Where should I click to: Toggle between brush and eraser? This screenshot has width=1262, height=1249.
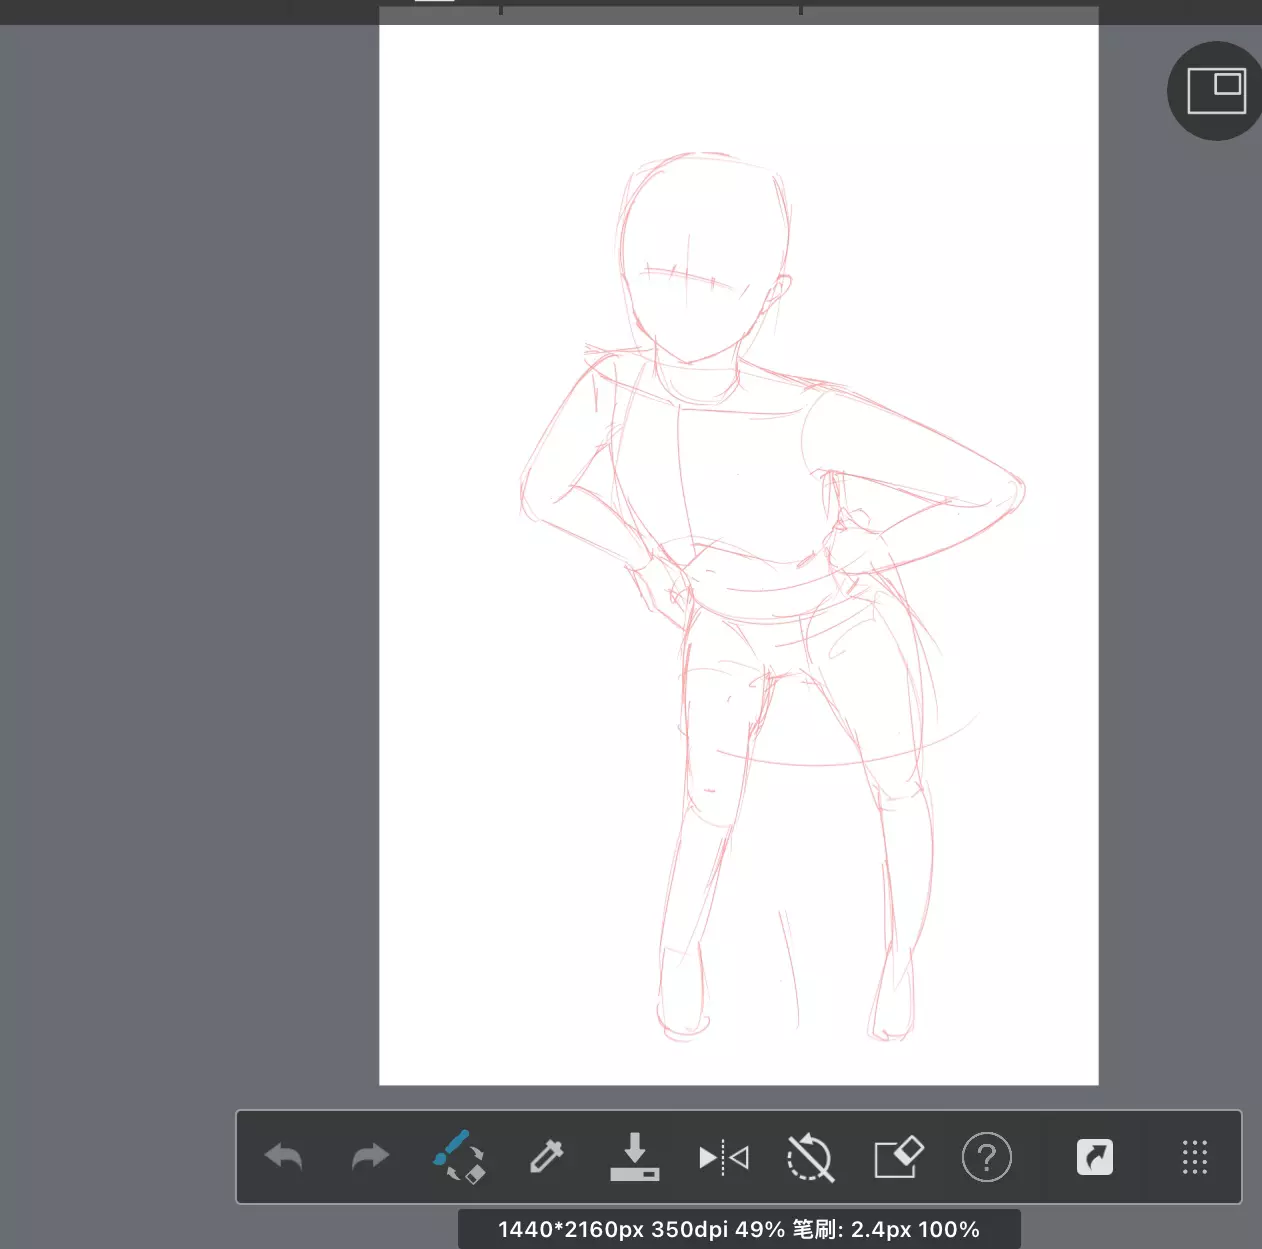pos(459,1157)
